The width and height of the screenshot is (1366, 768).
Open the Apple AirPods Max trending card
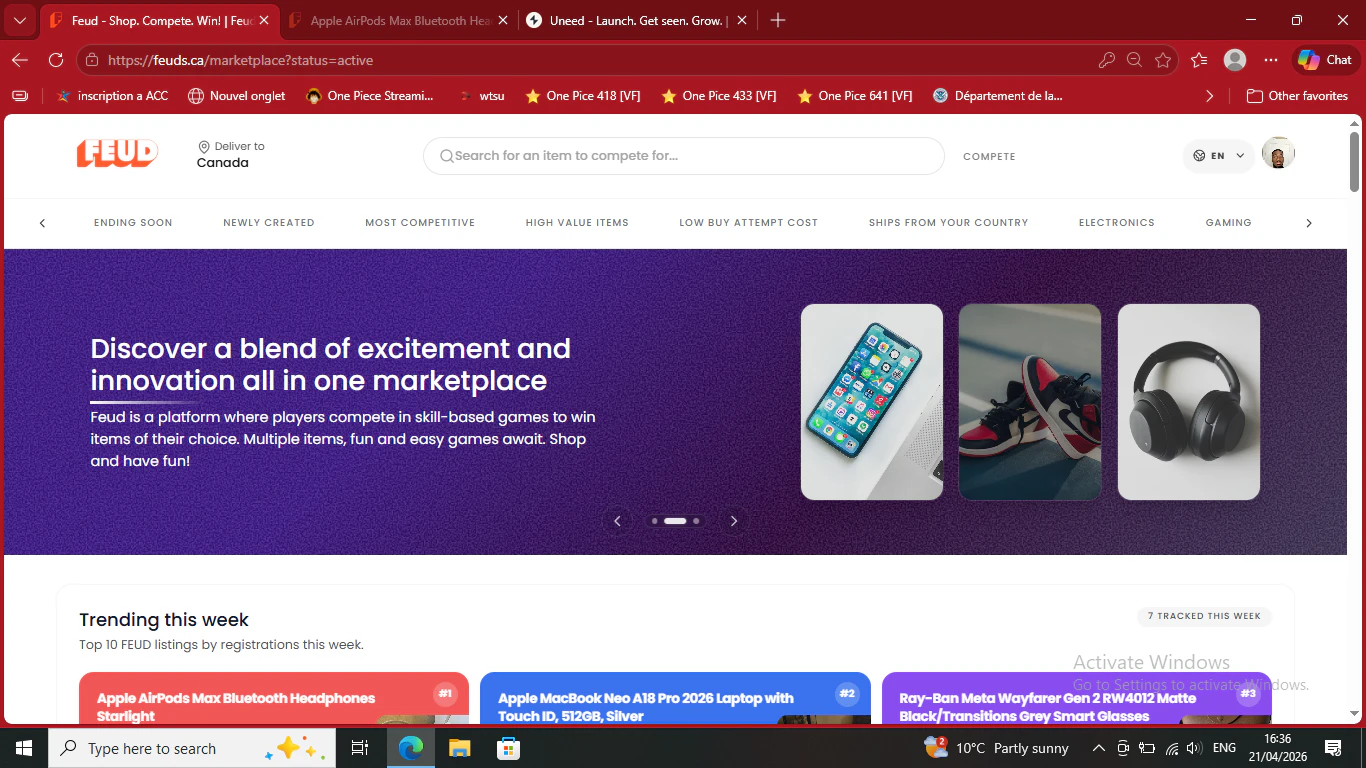click(x=274, y=698)
